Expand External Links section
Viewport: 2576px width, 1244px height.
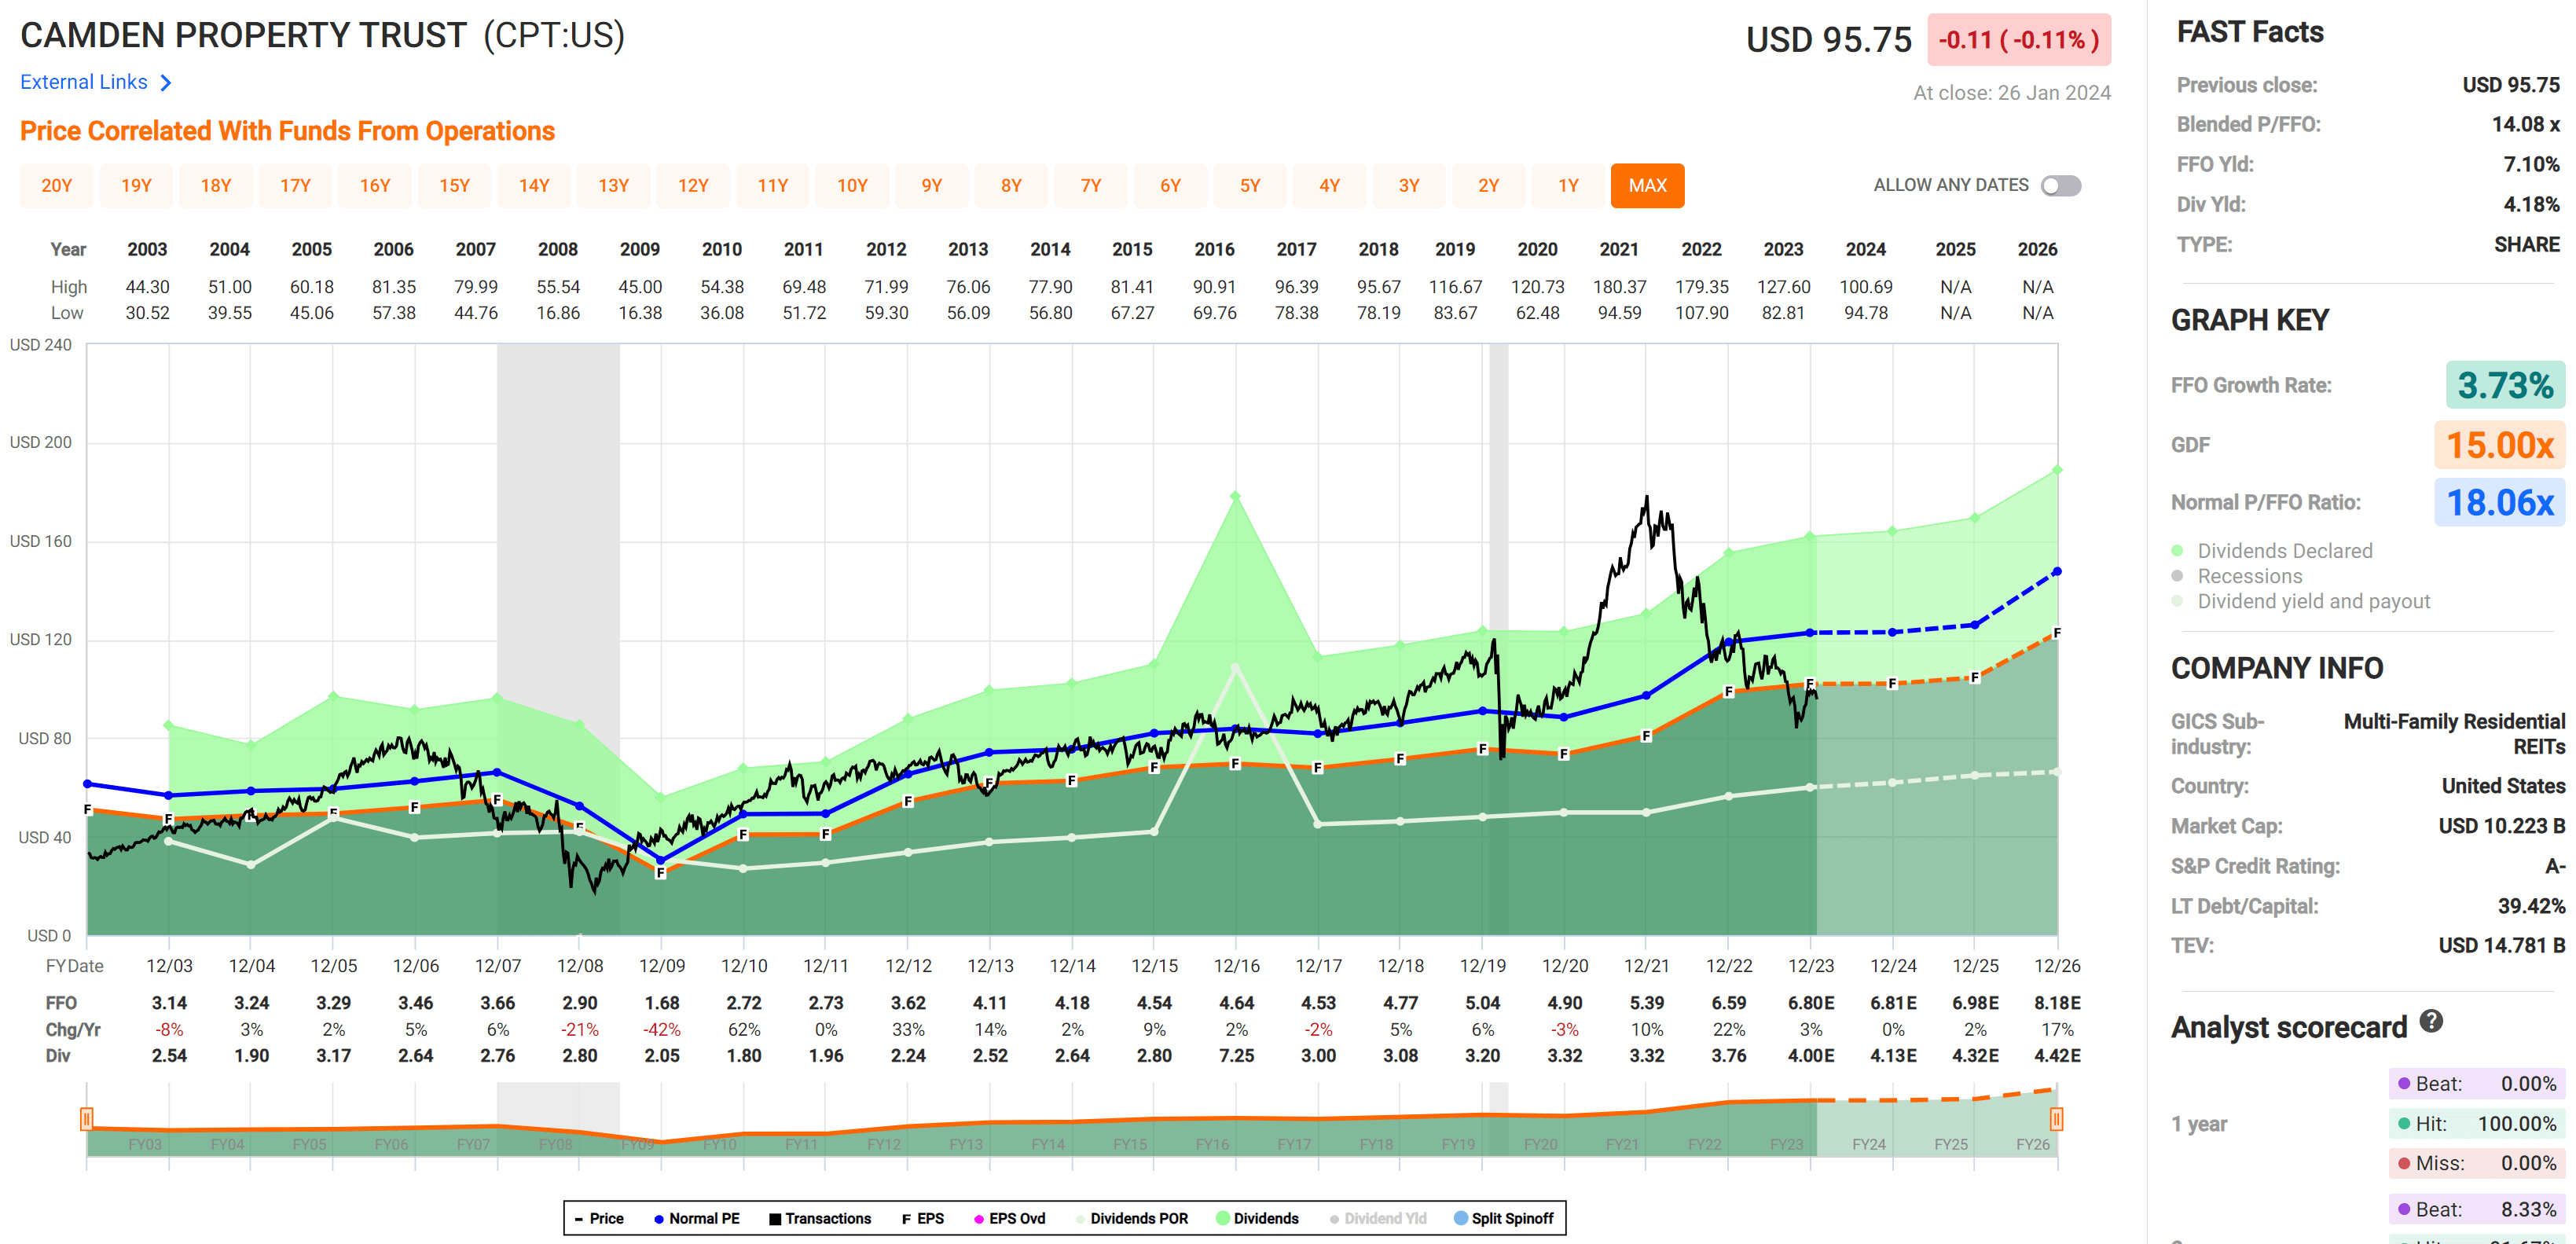coord(84,83)
